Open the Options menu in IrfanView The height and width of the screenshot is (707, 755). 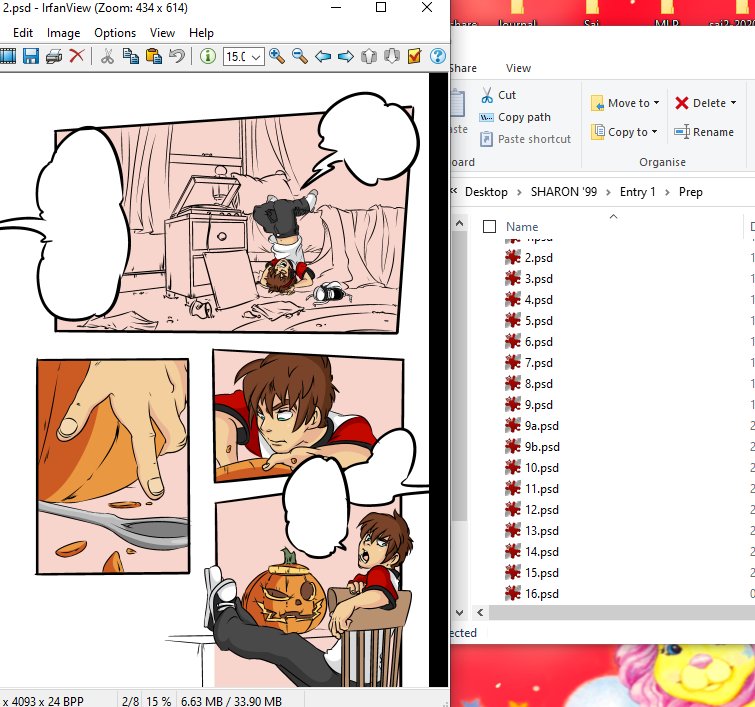tap(115, 33)
